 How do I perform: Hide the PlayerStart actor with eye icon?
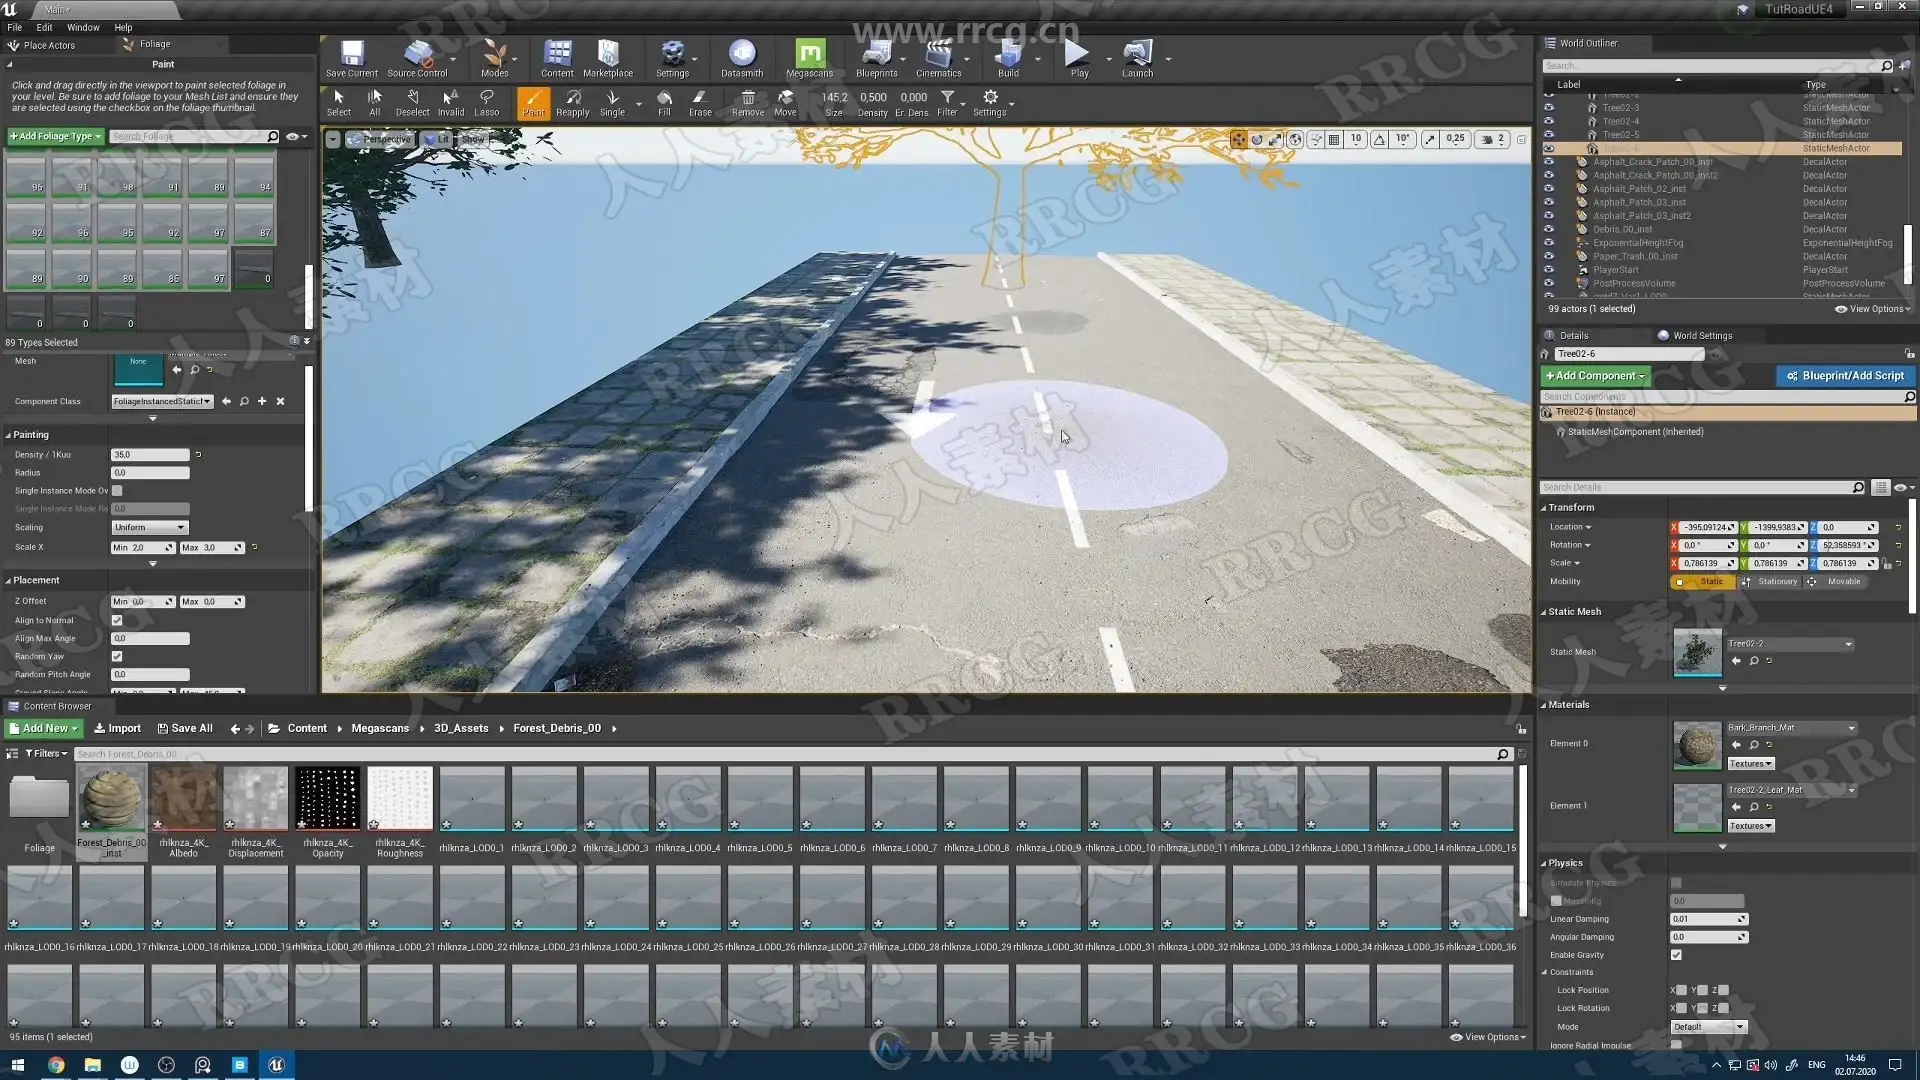coord(1549,270)
